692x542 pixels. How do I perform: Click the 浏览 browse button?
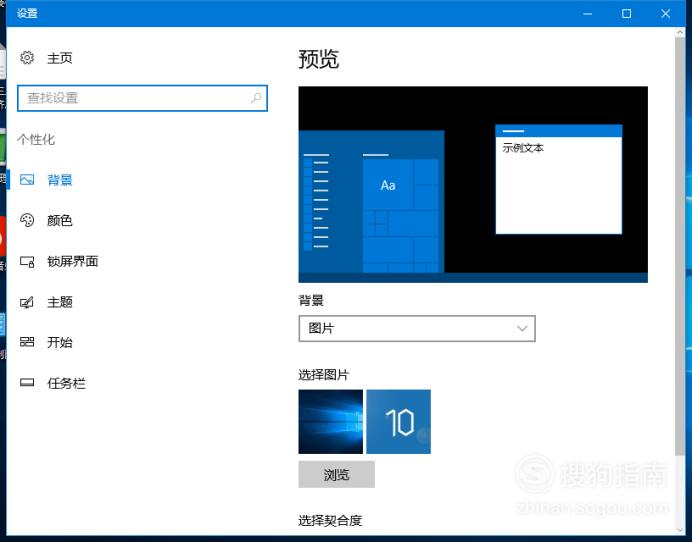pyautogui.click(x=336, y=474)
